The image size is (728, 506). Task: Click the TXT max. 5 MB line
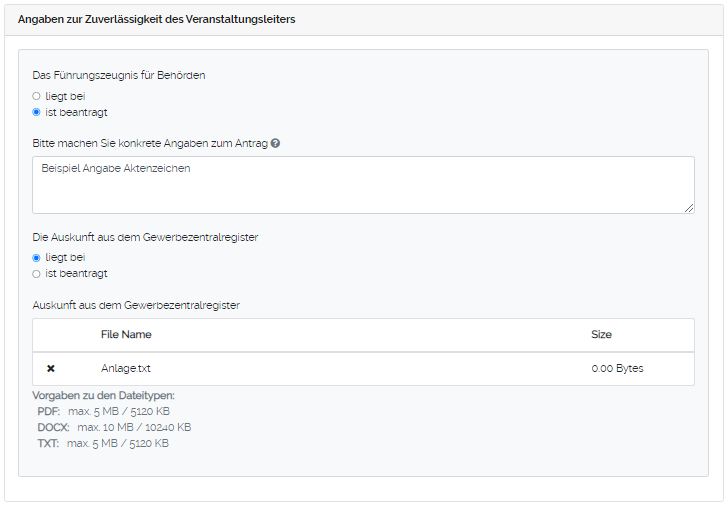click(x=103, y=443)
